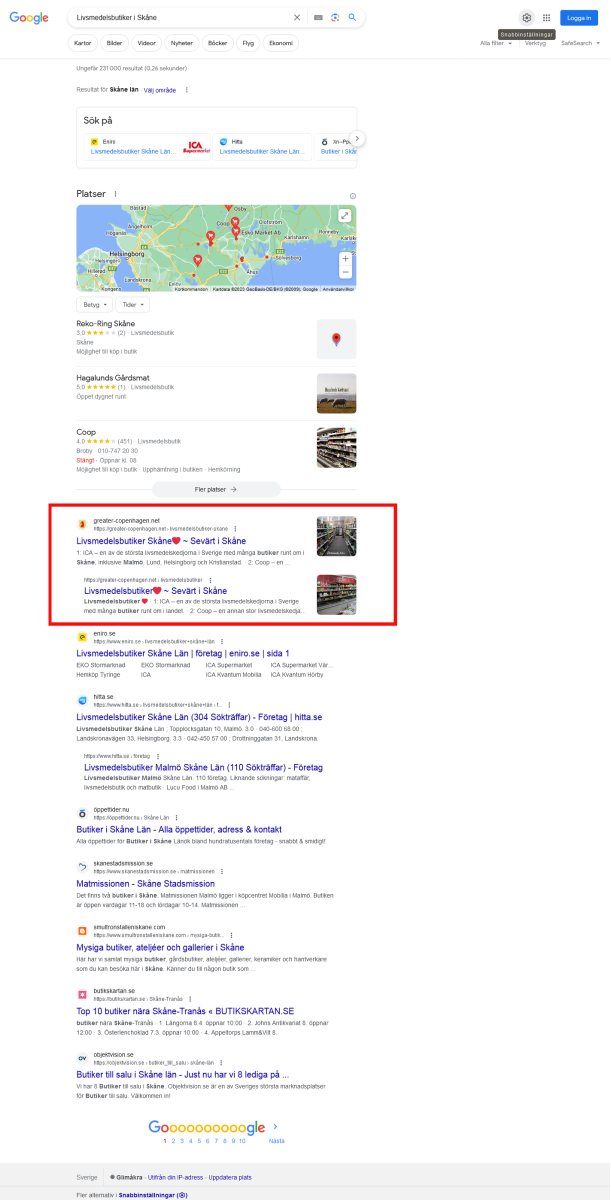
Task: Open the Verktyg tools option
Action: (535, 43)
